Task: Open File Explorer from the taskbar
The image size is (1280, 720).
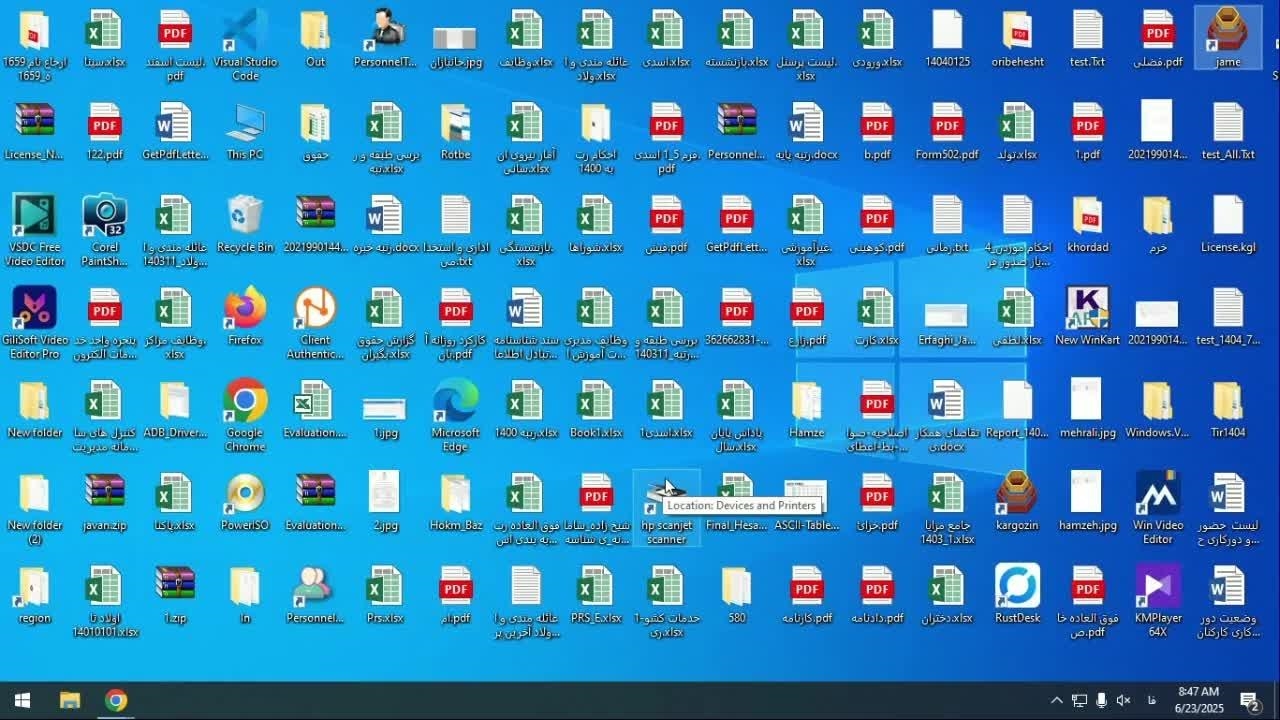Action: 69,700
